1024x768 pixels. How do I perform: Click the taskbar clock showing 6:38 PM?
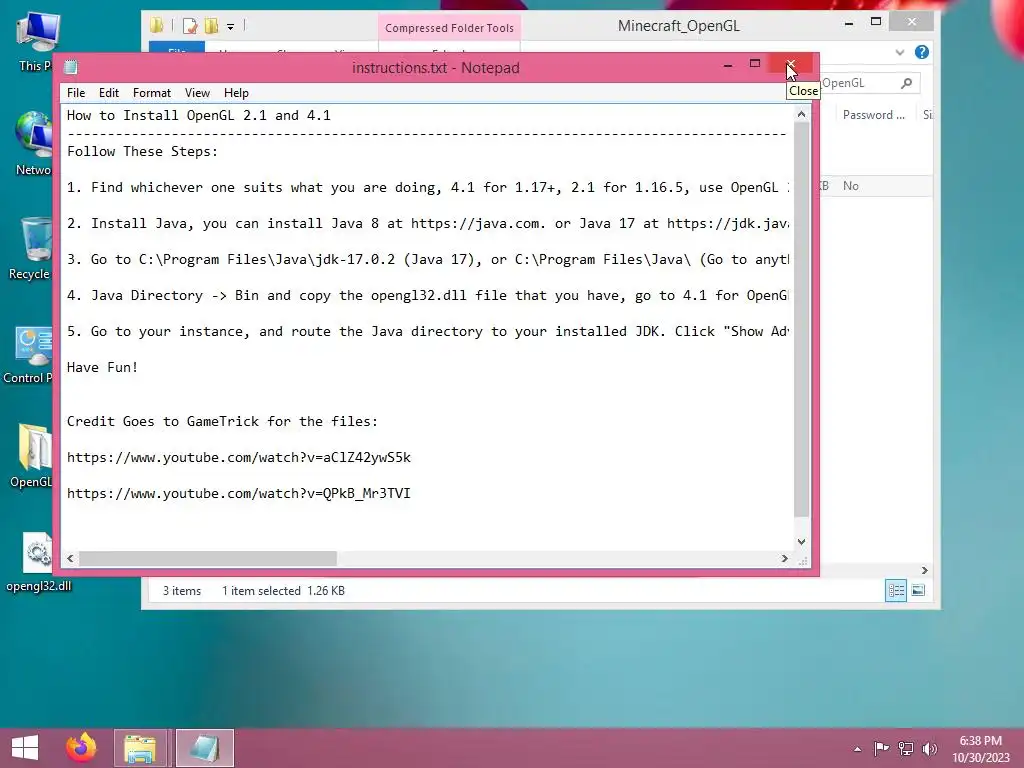pos(980,748)
